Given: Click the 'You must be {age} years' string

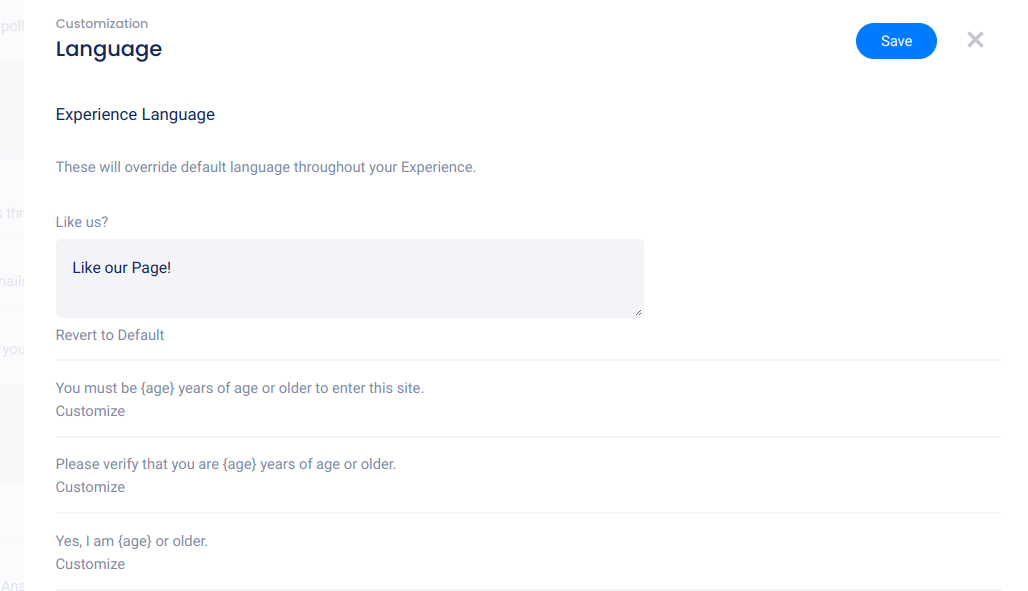Looking at the screenshot, I should [x=240, y=388].
